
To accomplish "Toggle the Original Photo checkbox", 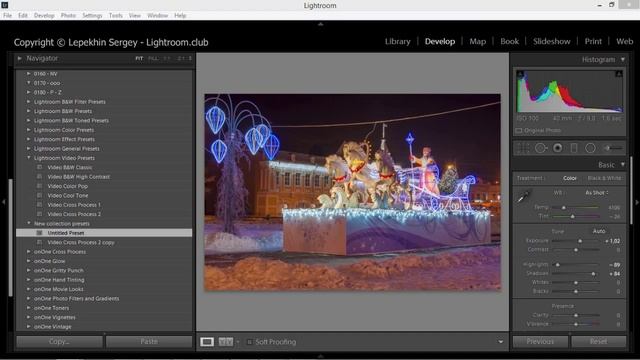I will click(519, 131).
